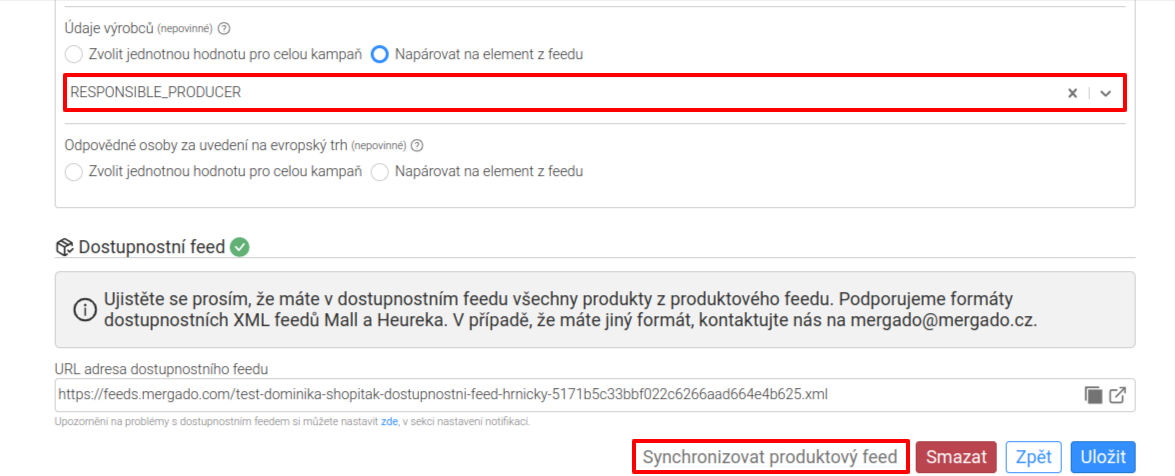Image resolution: width=1175 pixels, height=476 pixels.
Task: Click the Zpět button
Action: 1033,457
